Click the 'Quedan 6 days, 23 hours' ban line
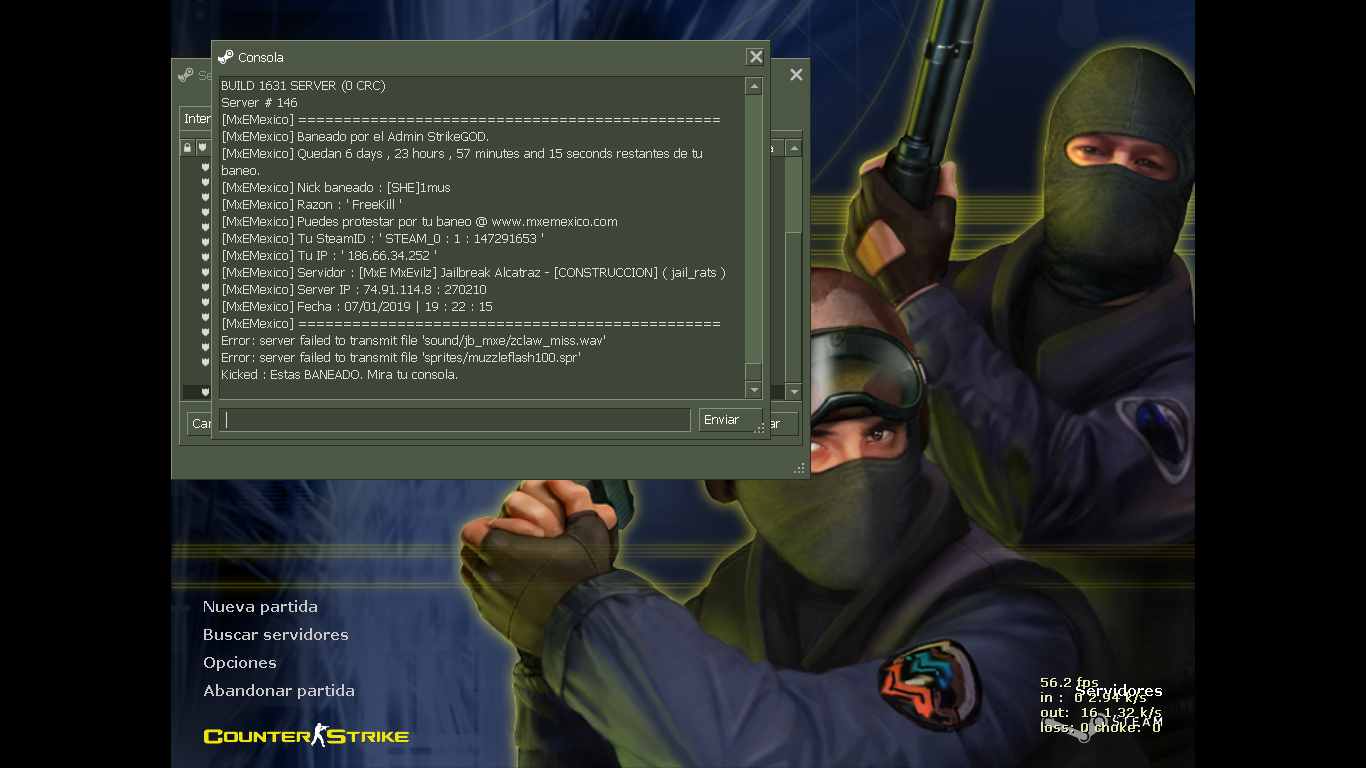 point(462,162)
